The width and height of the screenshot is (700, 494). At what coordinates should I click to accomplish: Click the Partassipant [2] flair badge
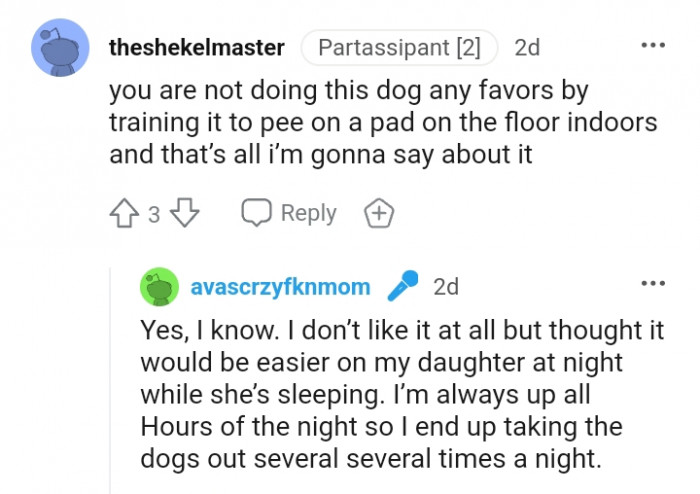(x=399, y=48)
